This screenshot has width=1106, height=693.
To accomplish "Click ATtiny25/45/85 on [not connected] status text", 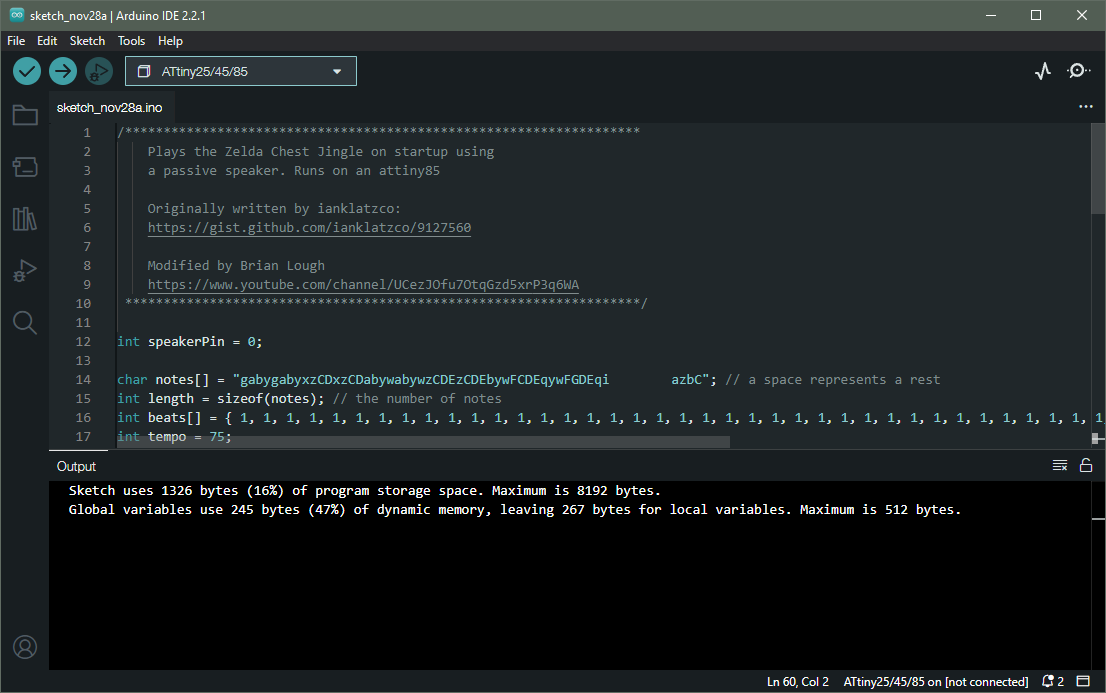I will pos(935,682).
